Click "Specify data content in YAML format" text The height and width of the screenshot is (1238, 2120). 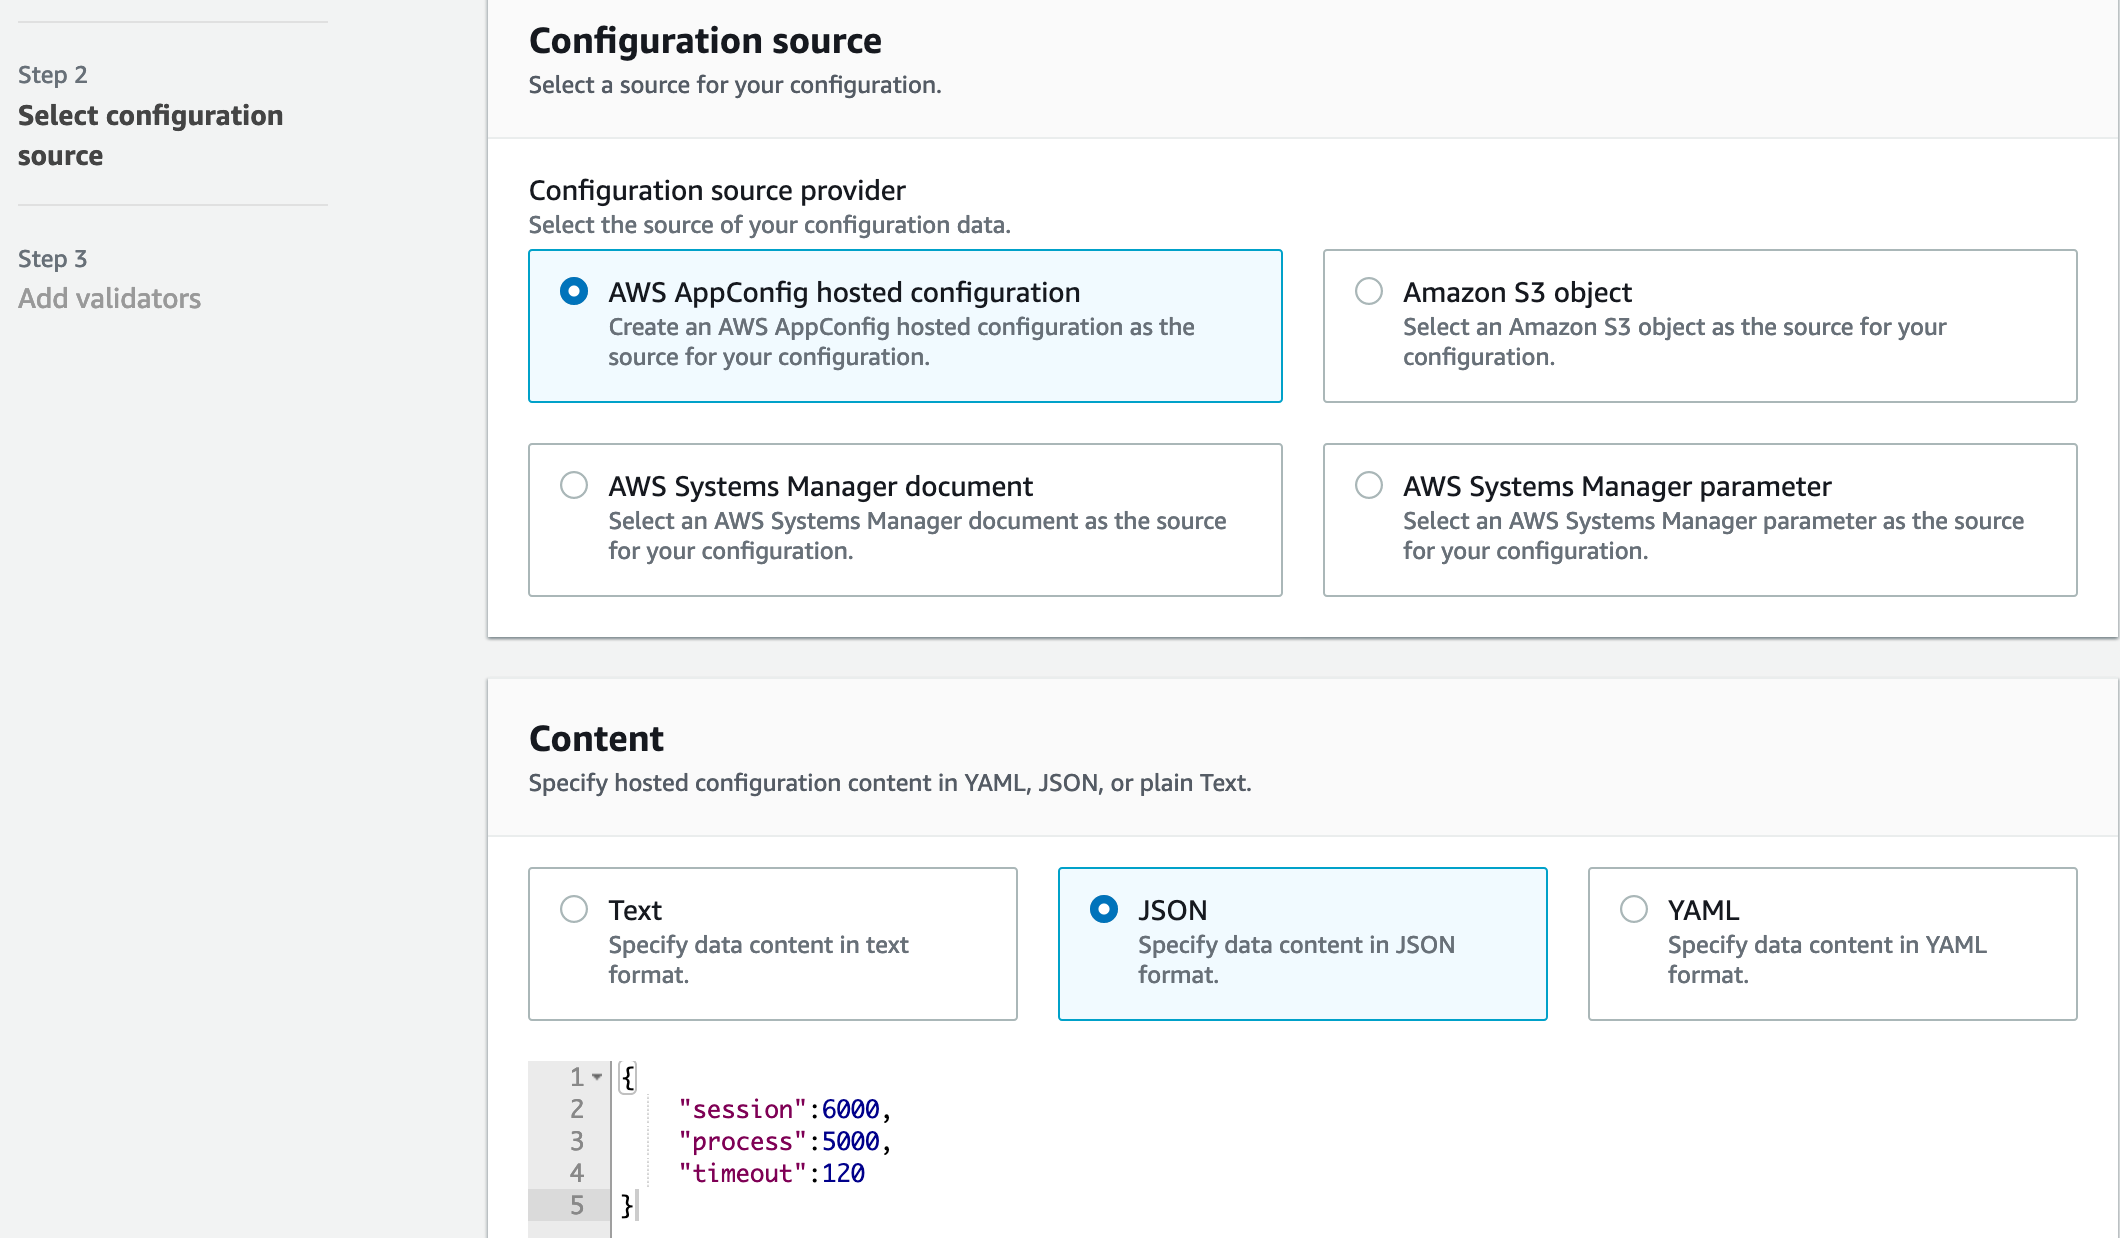pos(1827,960)
